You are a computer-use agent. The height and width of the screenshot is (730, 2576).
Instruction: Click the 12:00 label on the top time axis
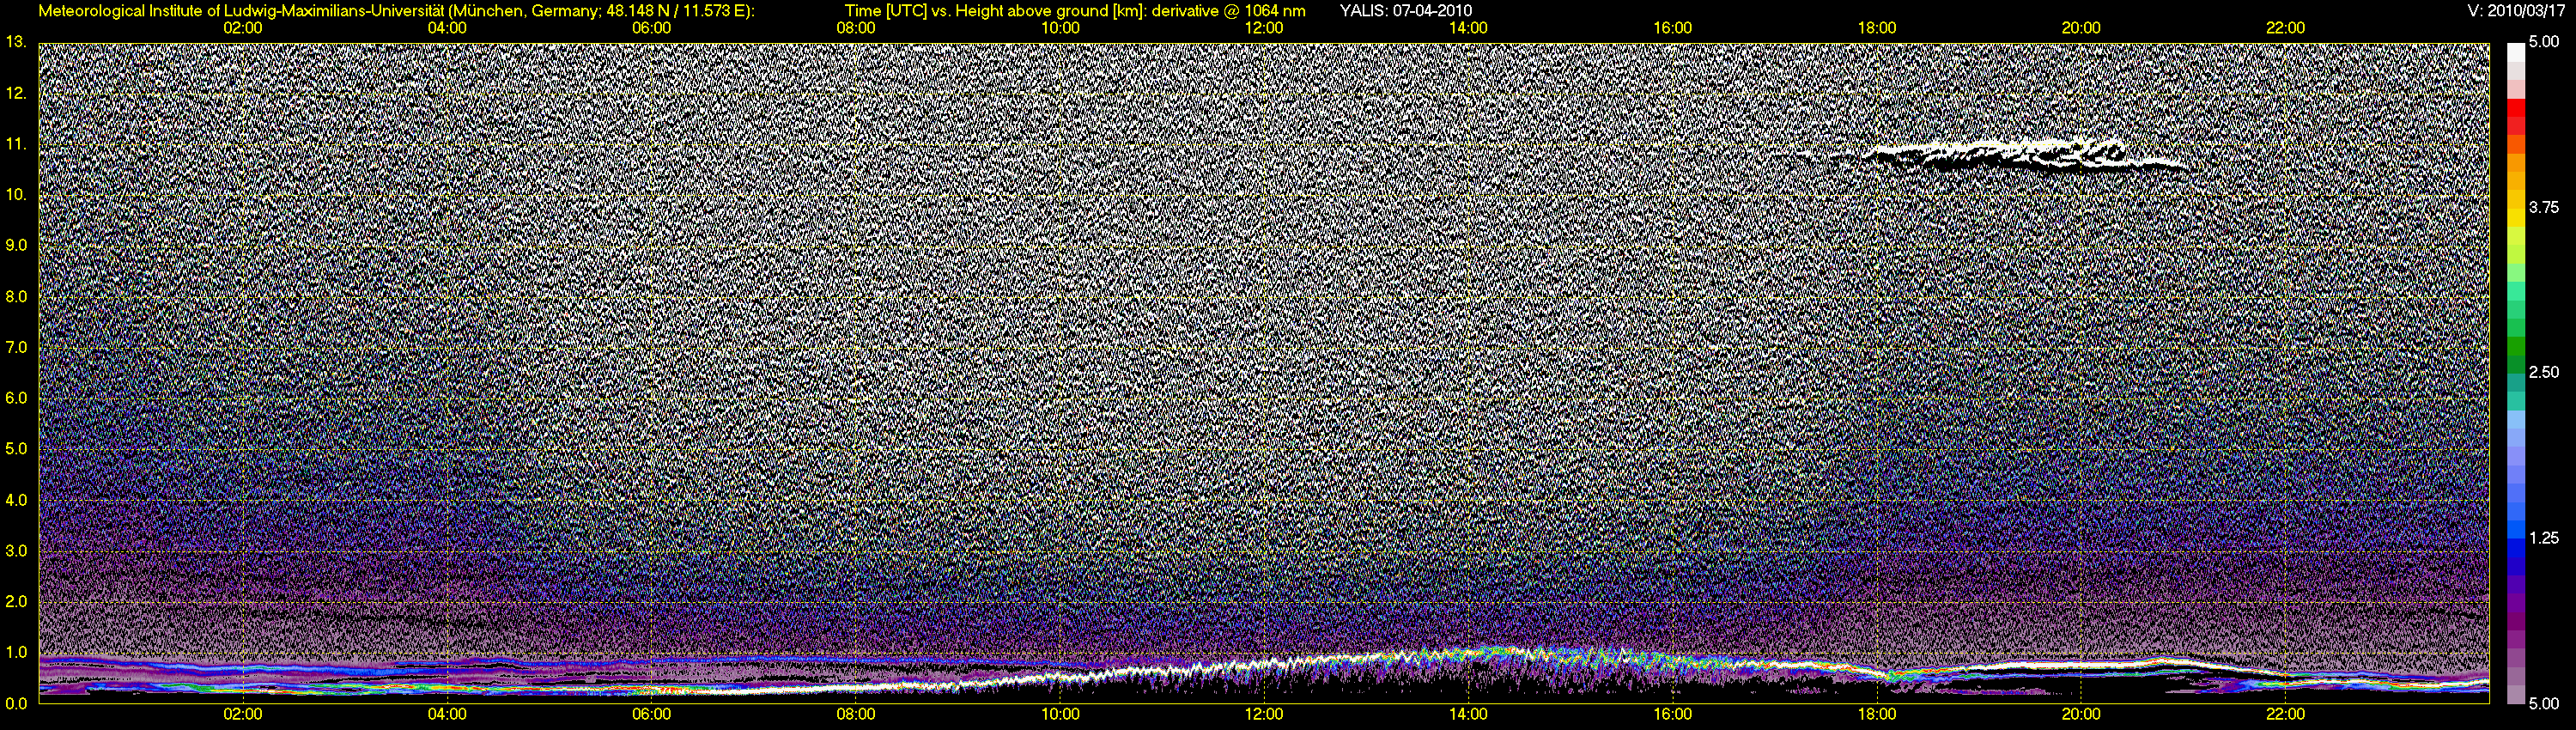pyautogui.click(x=1264, y=28)
